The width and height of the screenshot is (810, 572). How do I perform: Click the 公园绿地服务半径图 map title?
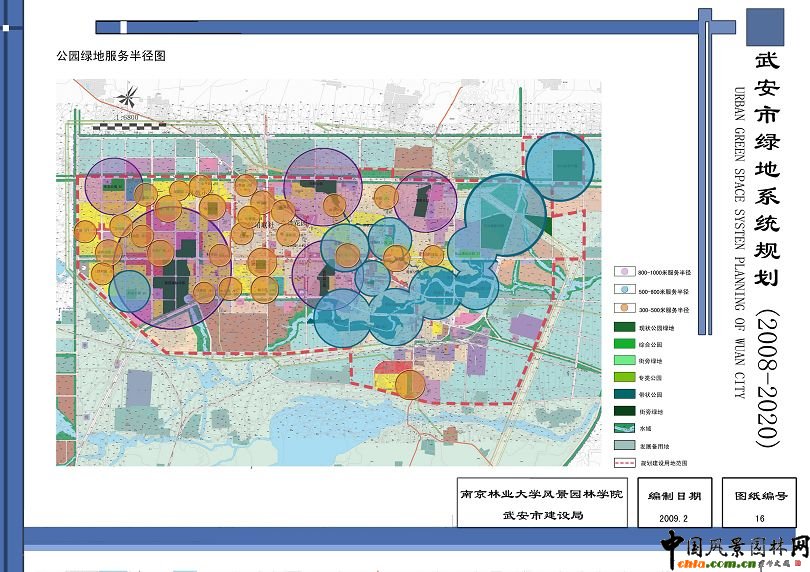pyautogui.click(x=111, y=57)
